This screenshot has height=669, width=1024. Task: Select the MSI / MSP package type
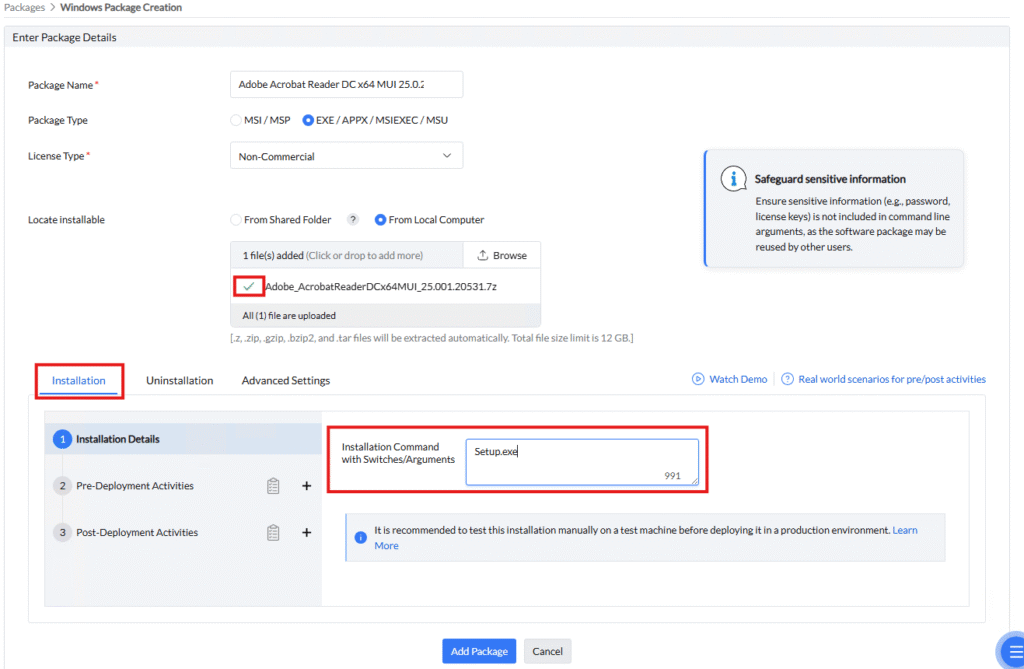[x=236, y=120]
